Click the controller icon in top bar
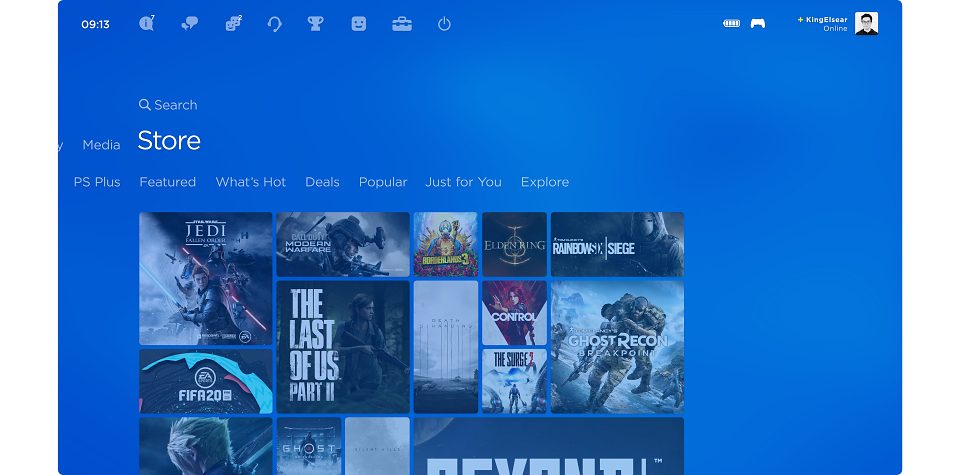This screenshot has height=475, width=960. (x=758, y=23)
